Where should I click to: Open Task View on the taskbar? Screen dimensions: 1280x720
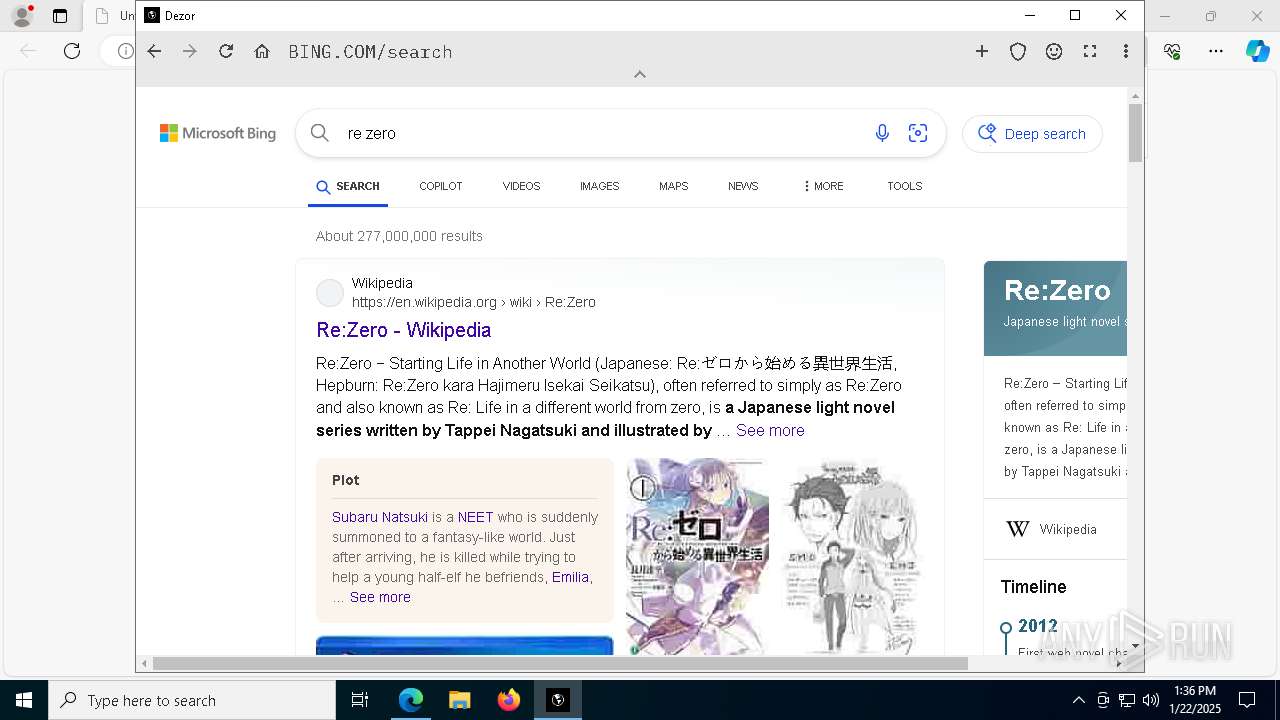click(x=360, y=700)
